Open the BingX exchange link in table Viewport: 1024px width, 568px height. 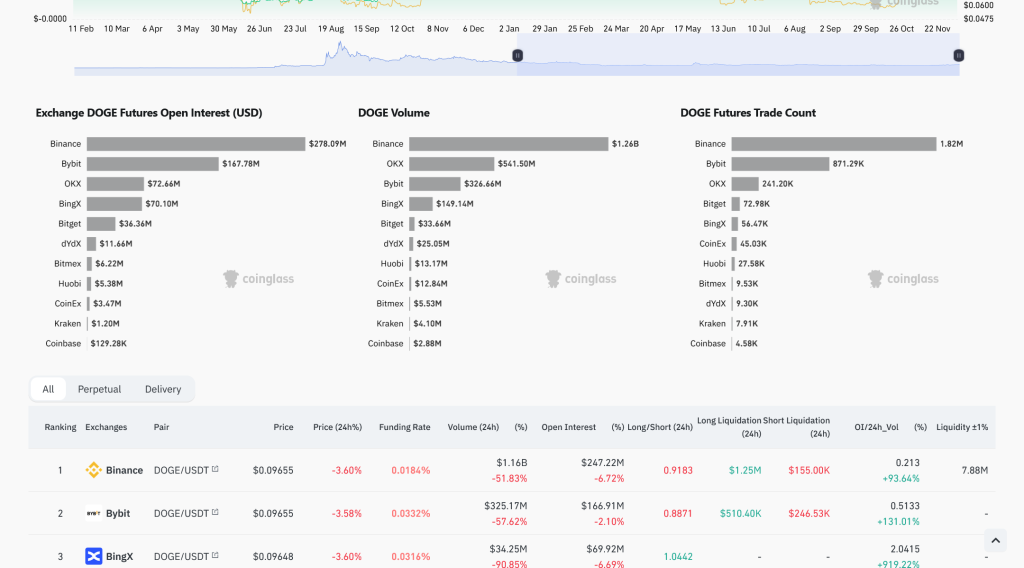click(x=119, y=556)
